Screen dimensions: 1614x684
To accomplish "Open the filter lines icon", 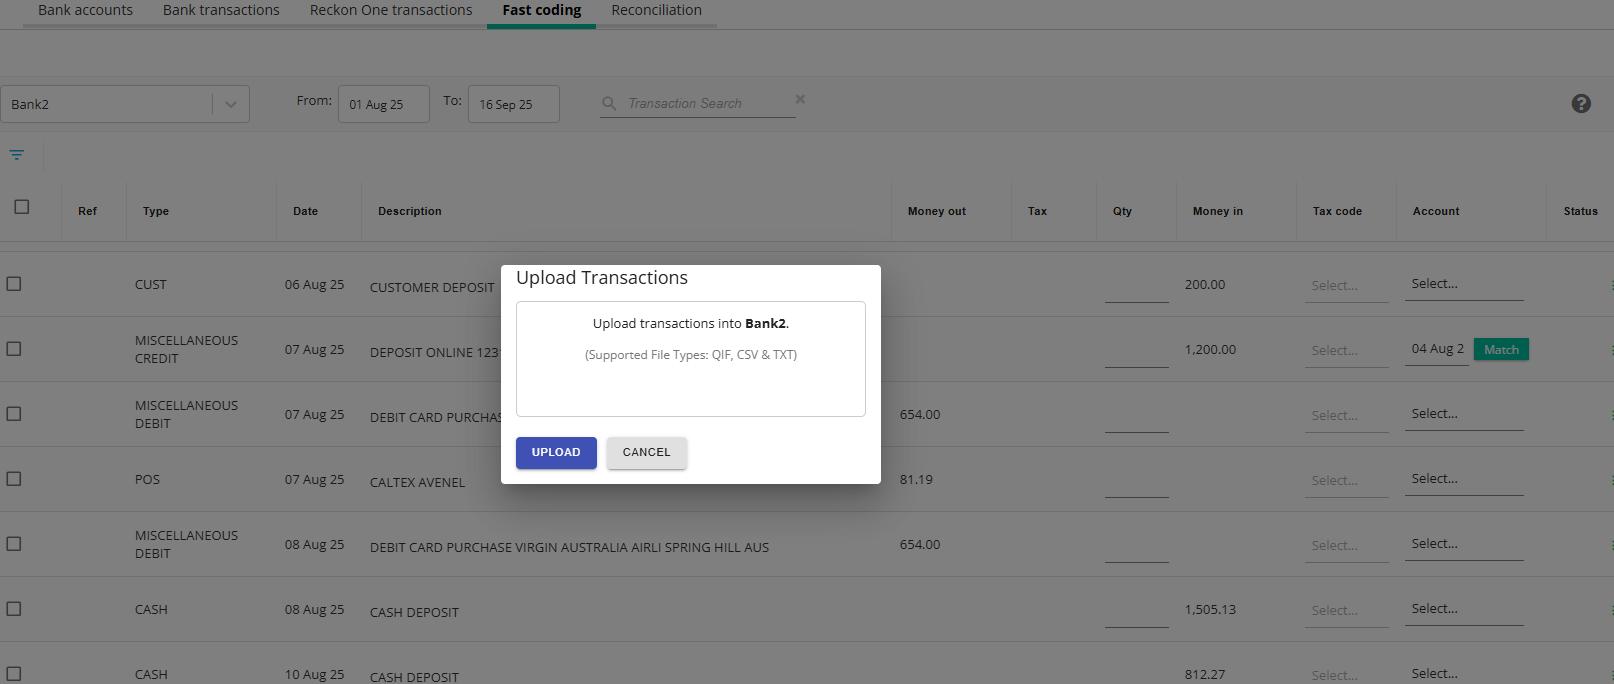I will [17, 155].
